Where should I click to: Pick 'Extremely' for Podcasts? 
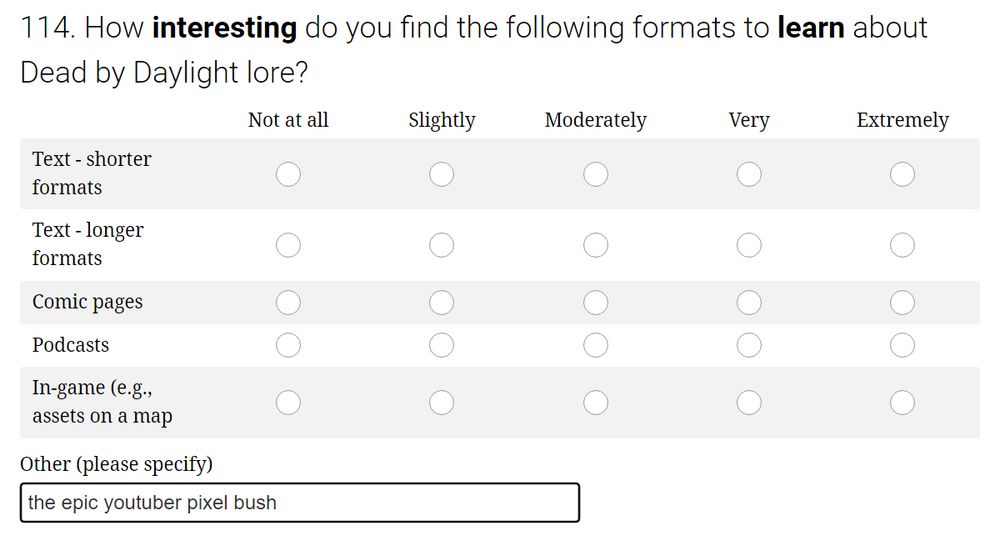tap(902, 345)
